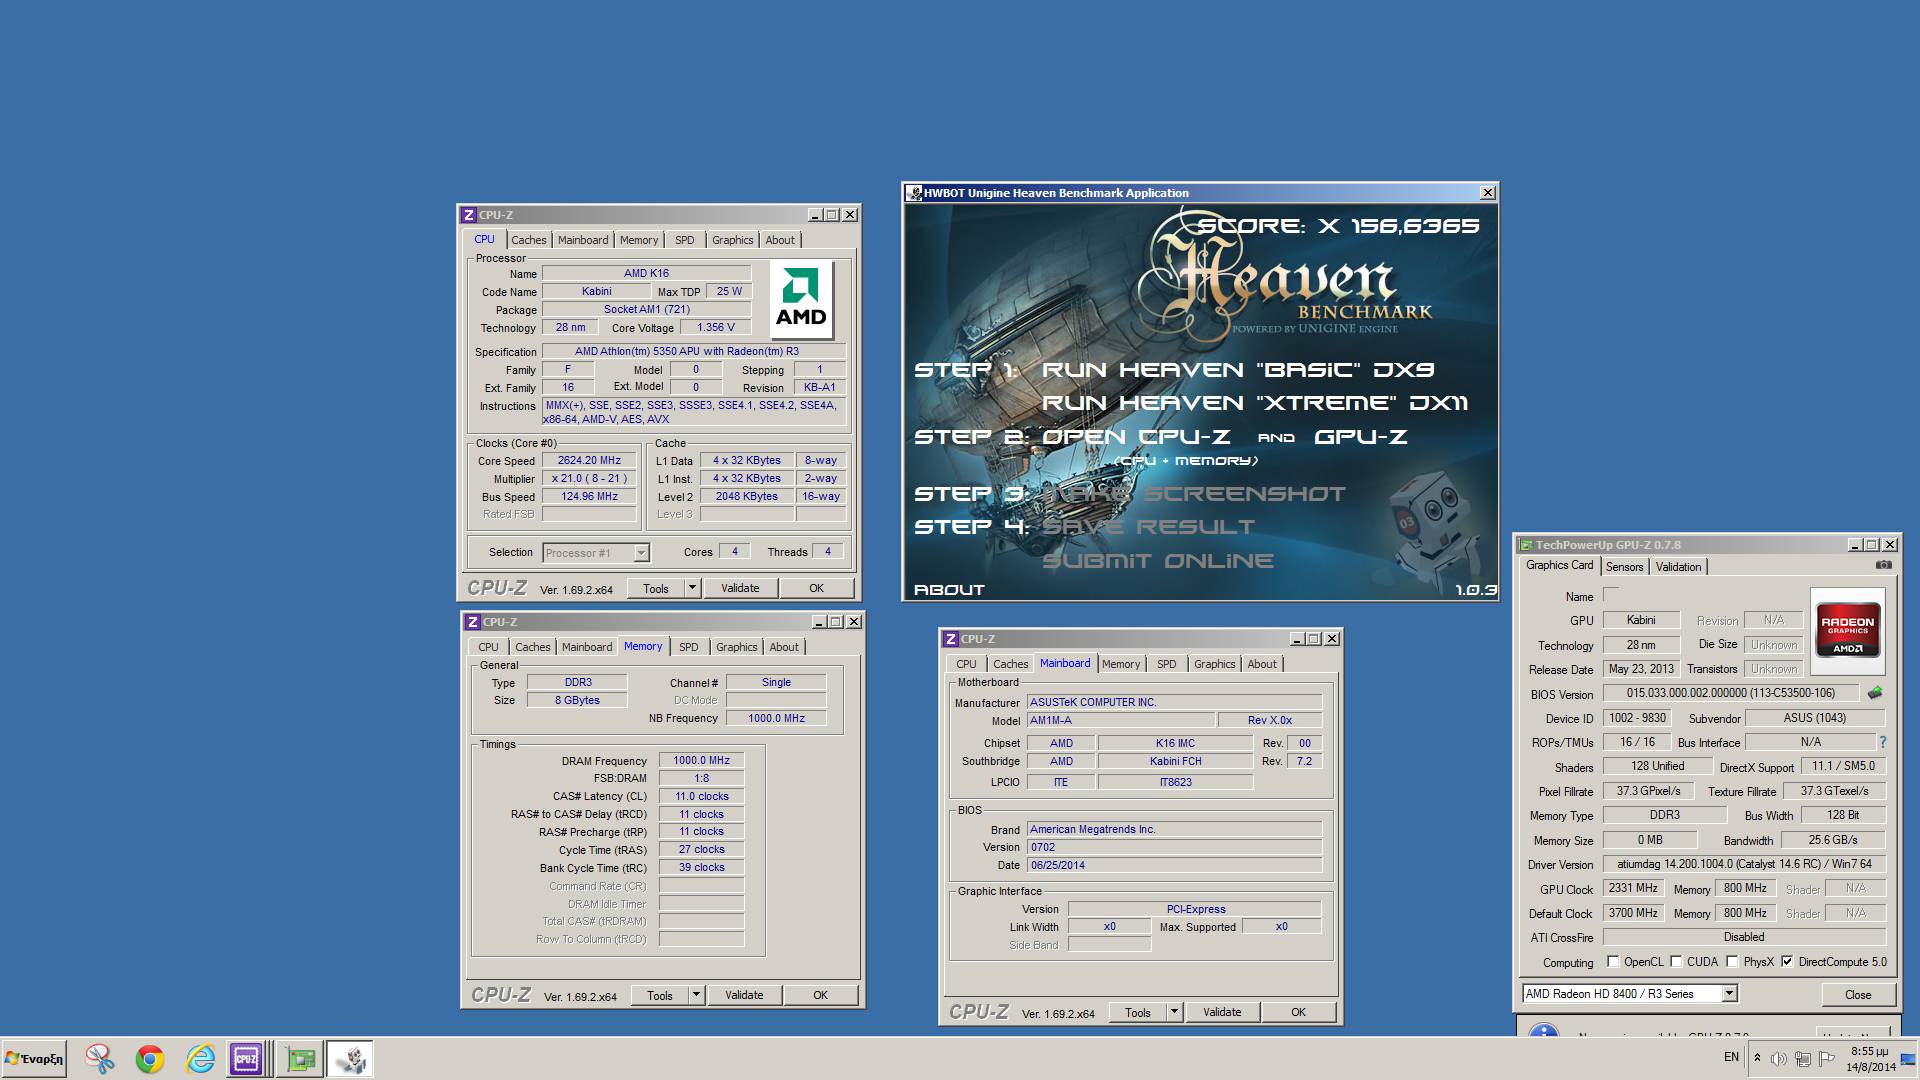
Task: Launch Google Chrome from the taskbar
Action: point(150,1058)
